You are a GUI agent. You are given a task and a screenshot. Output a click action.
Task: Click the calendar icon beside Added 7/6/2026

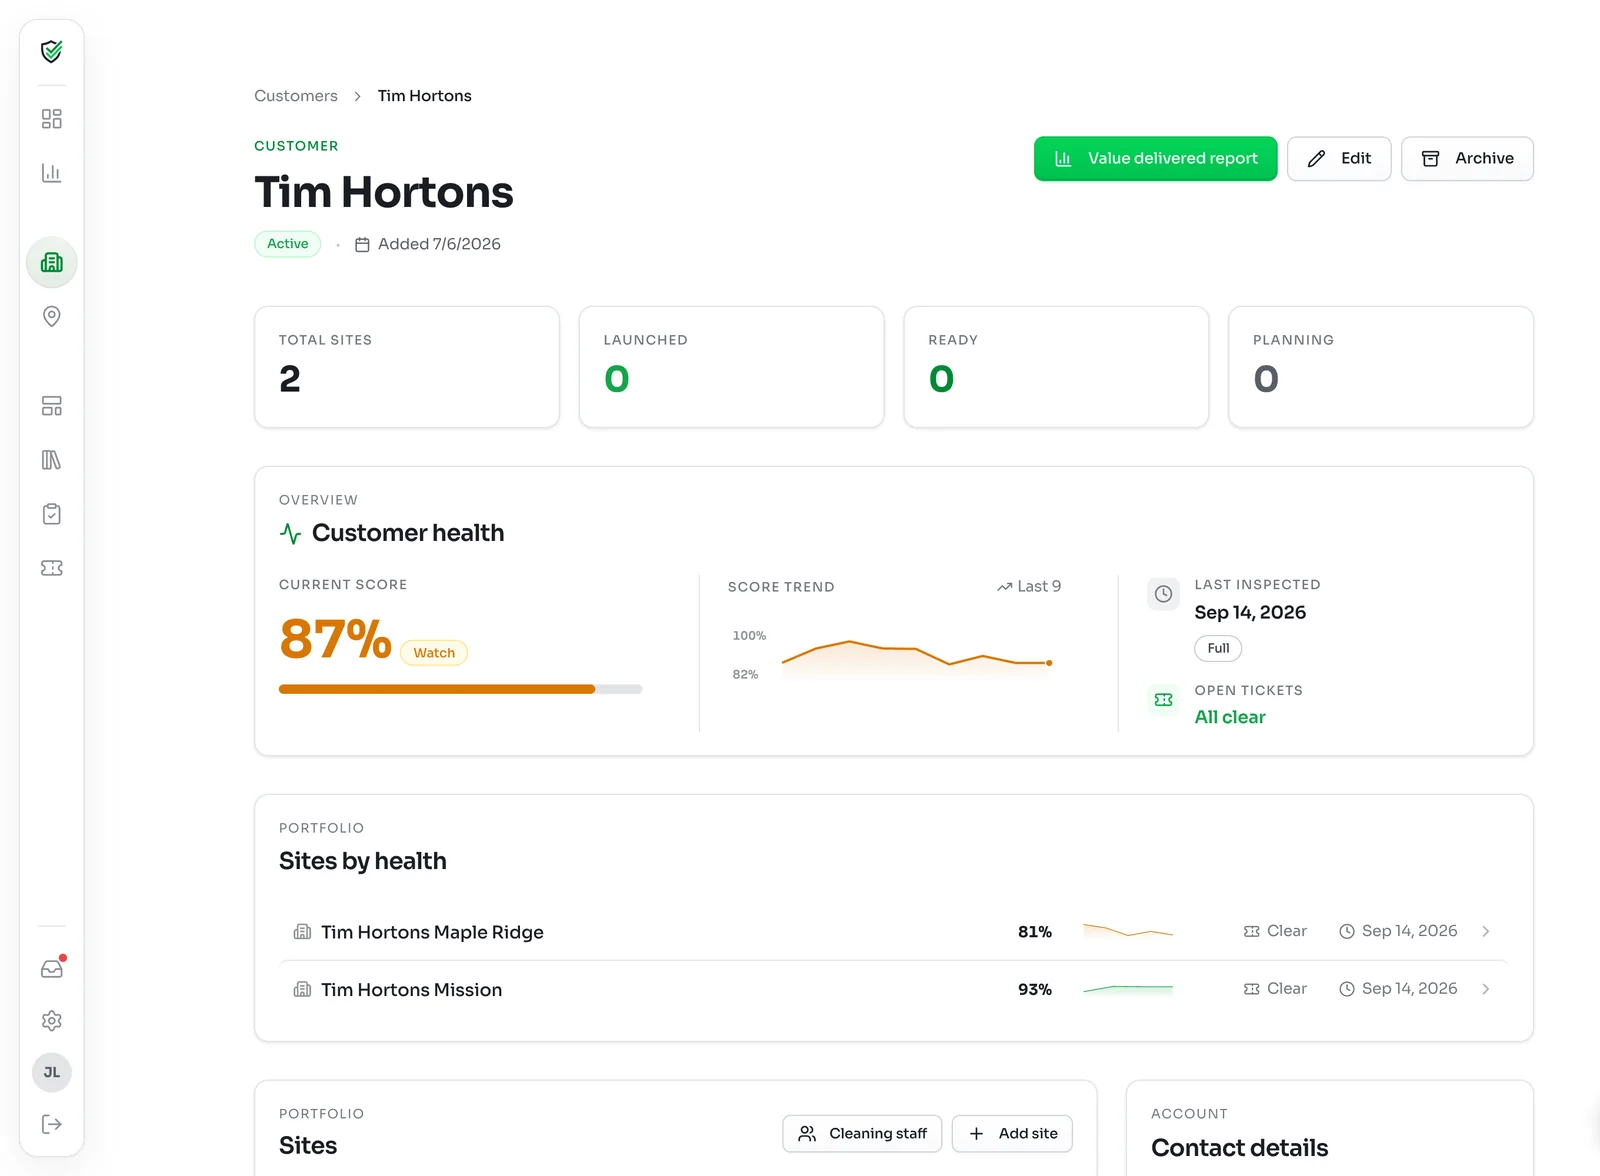pos(363,245)
